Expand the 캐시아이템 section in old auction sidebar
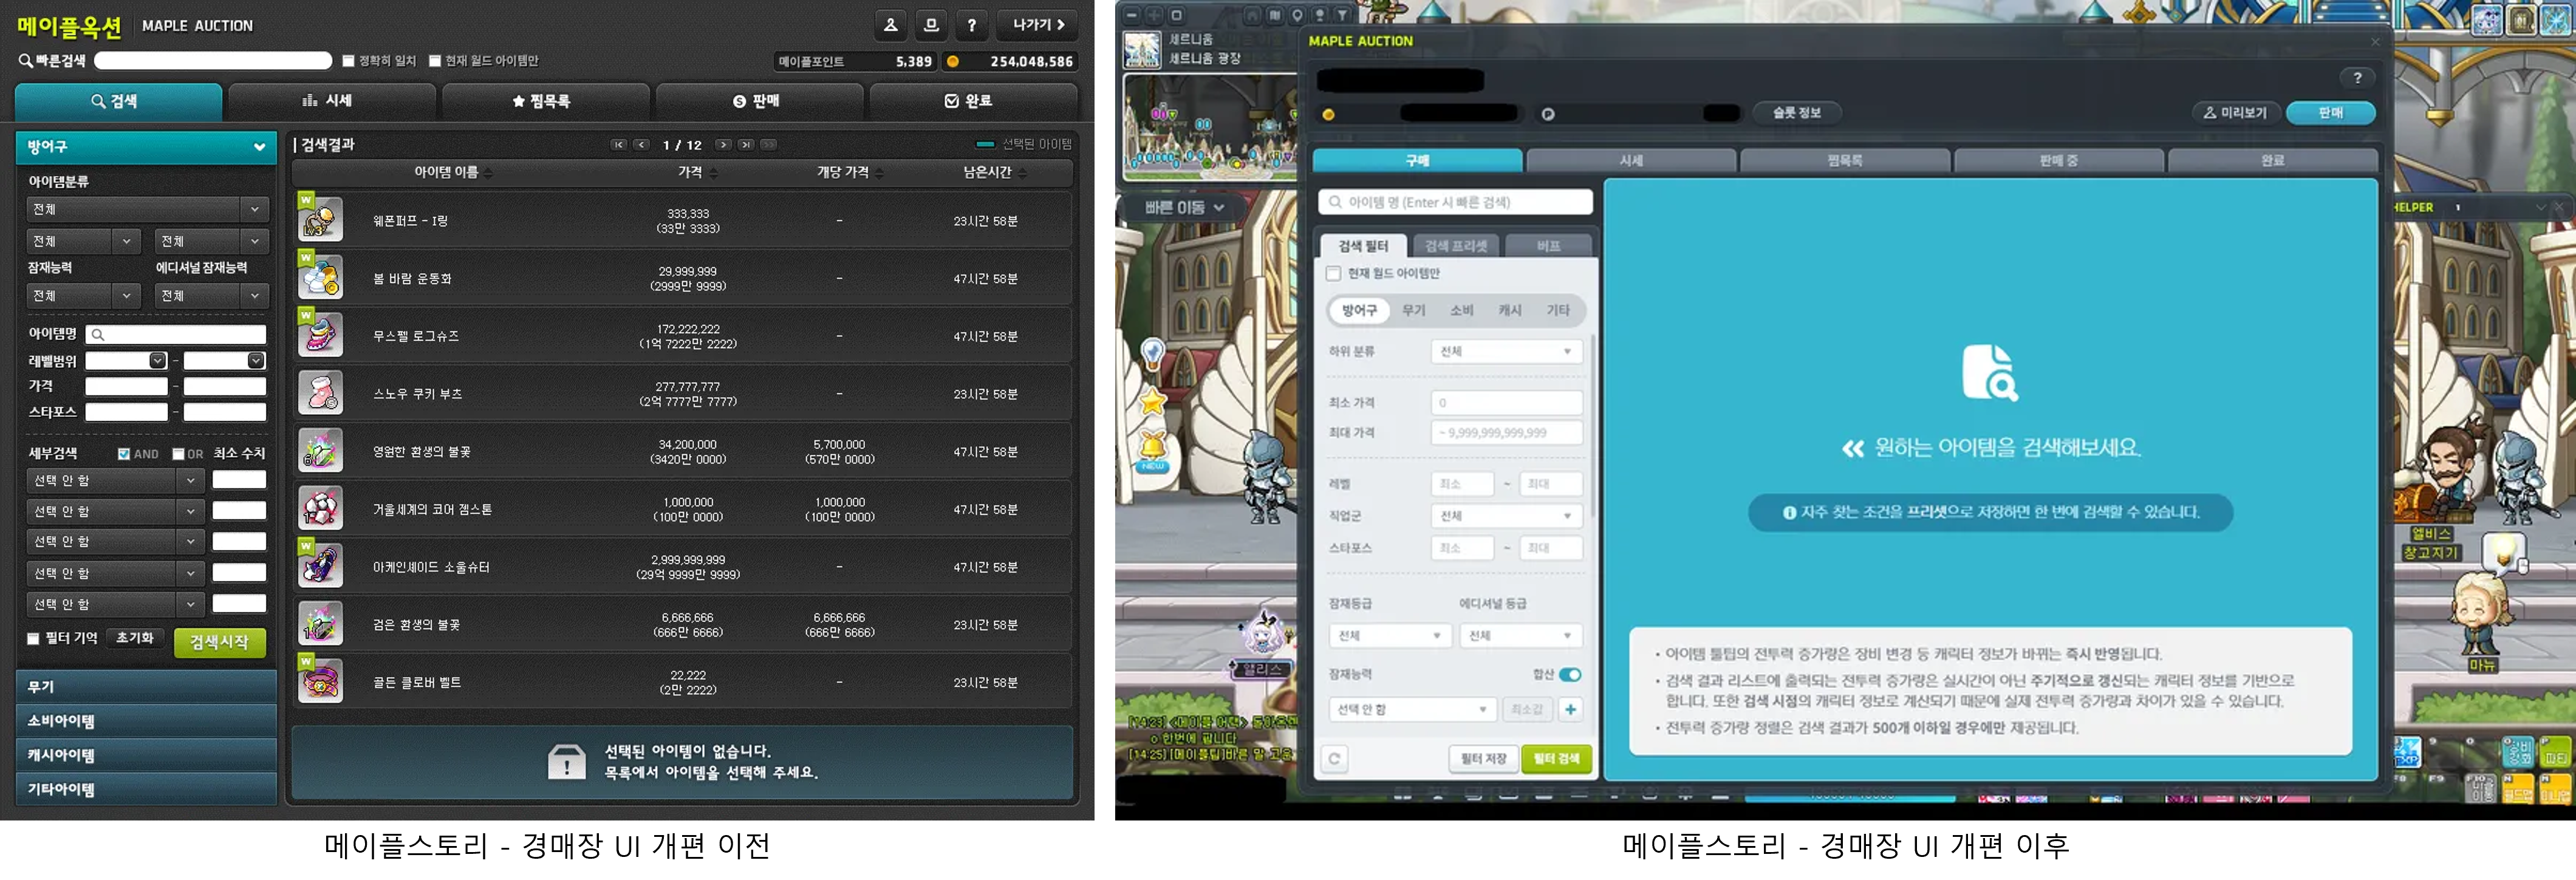The image size is (2576, 880). [147, 755]
